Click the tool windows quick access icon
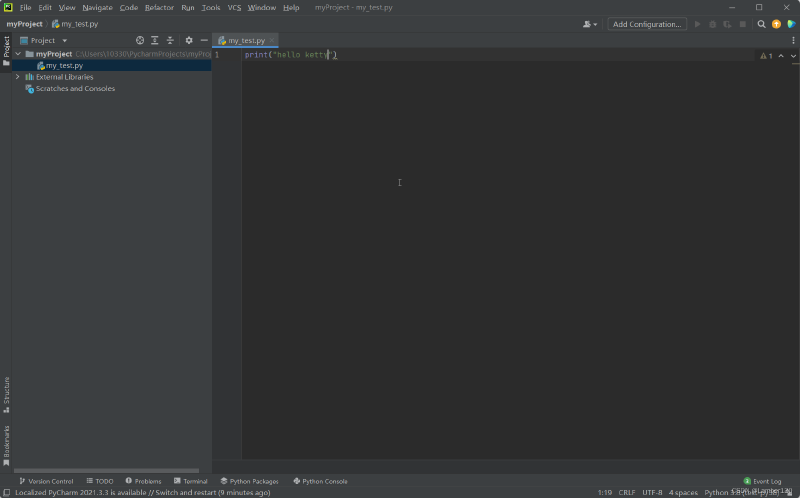Screen dimensions: 800x498 pyautogui.click(x=7, y=492)
